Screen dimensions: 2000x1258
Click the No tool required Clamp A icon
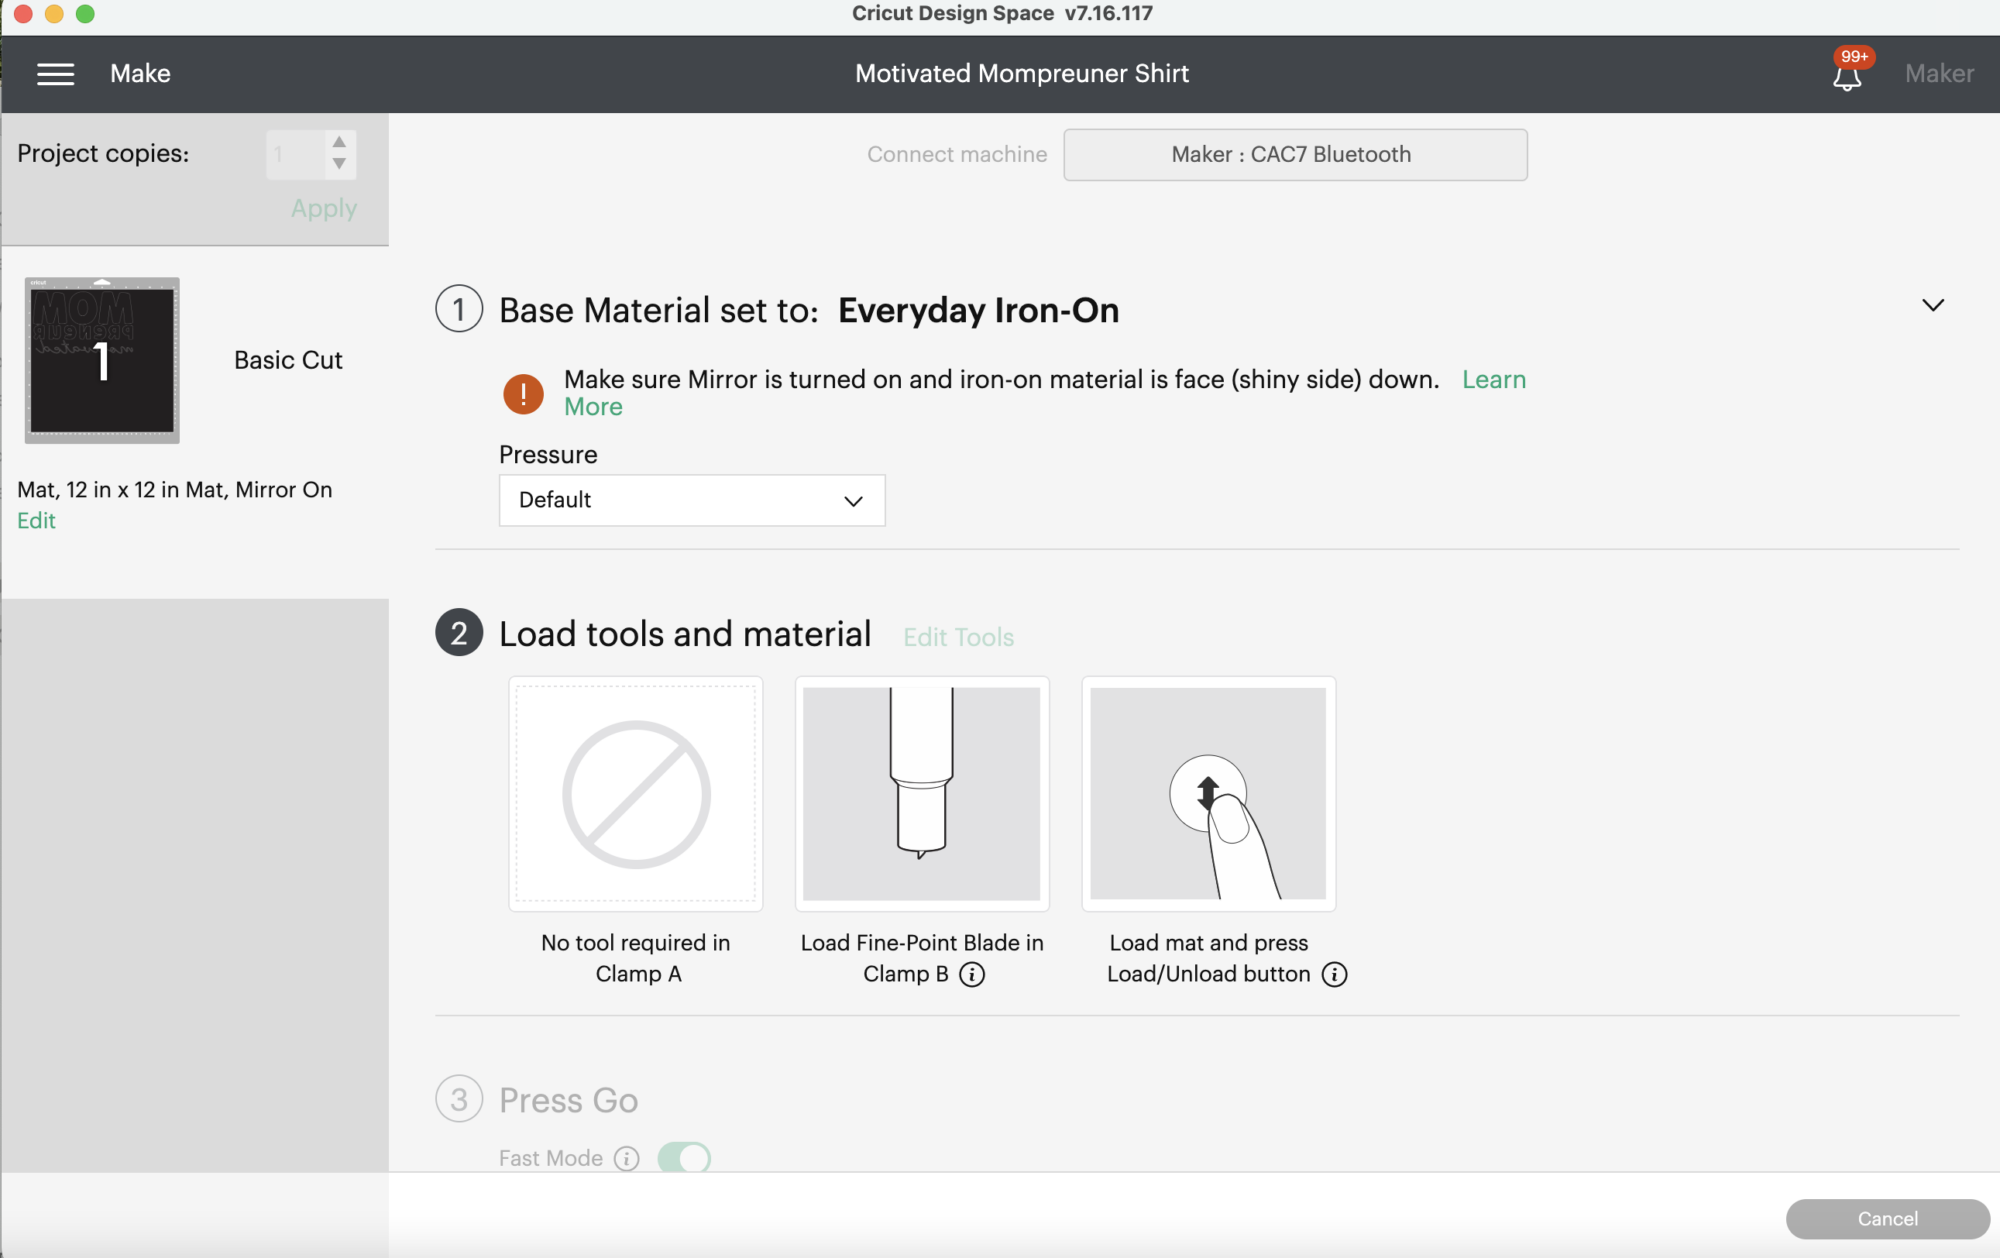click(633, 794)
